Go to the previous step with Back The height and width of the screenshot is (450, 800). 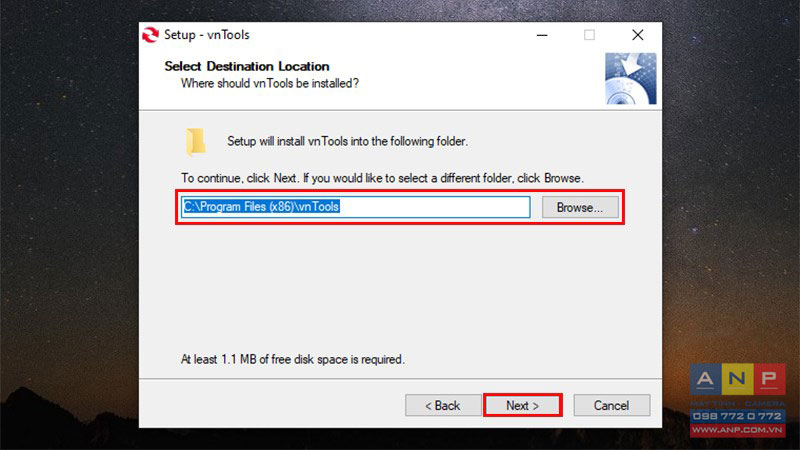[x=443, y=406]
